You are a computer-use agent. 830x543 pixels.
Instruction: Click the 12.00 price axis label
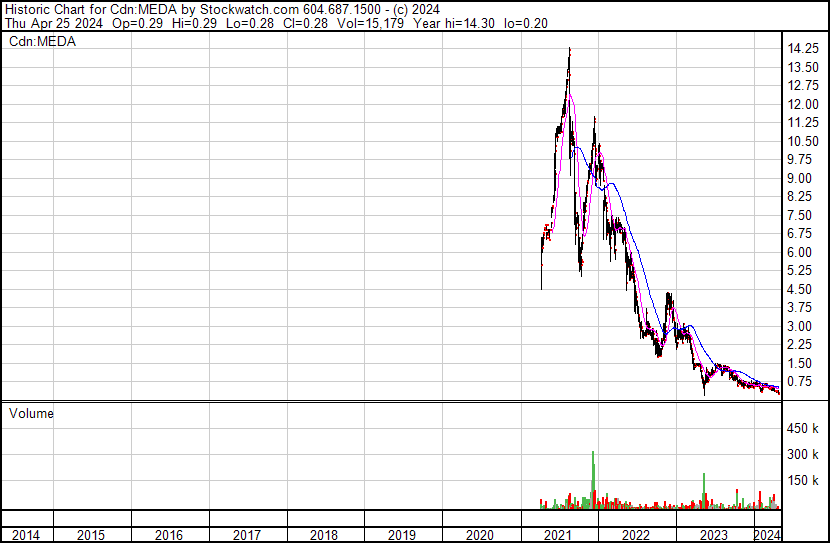point(803,104)
